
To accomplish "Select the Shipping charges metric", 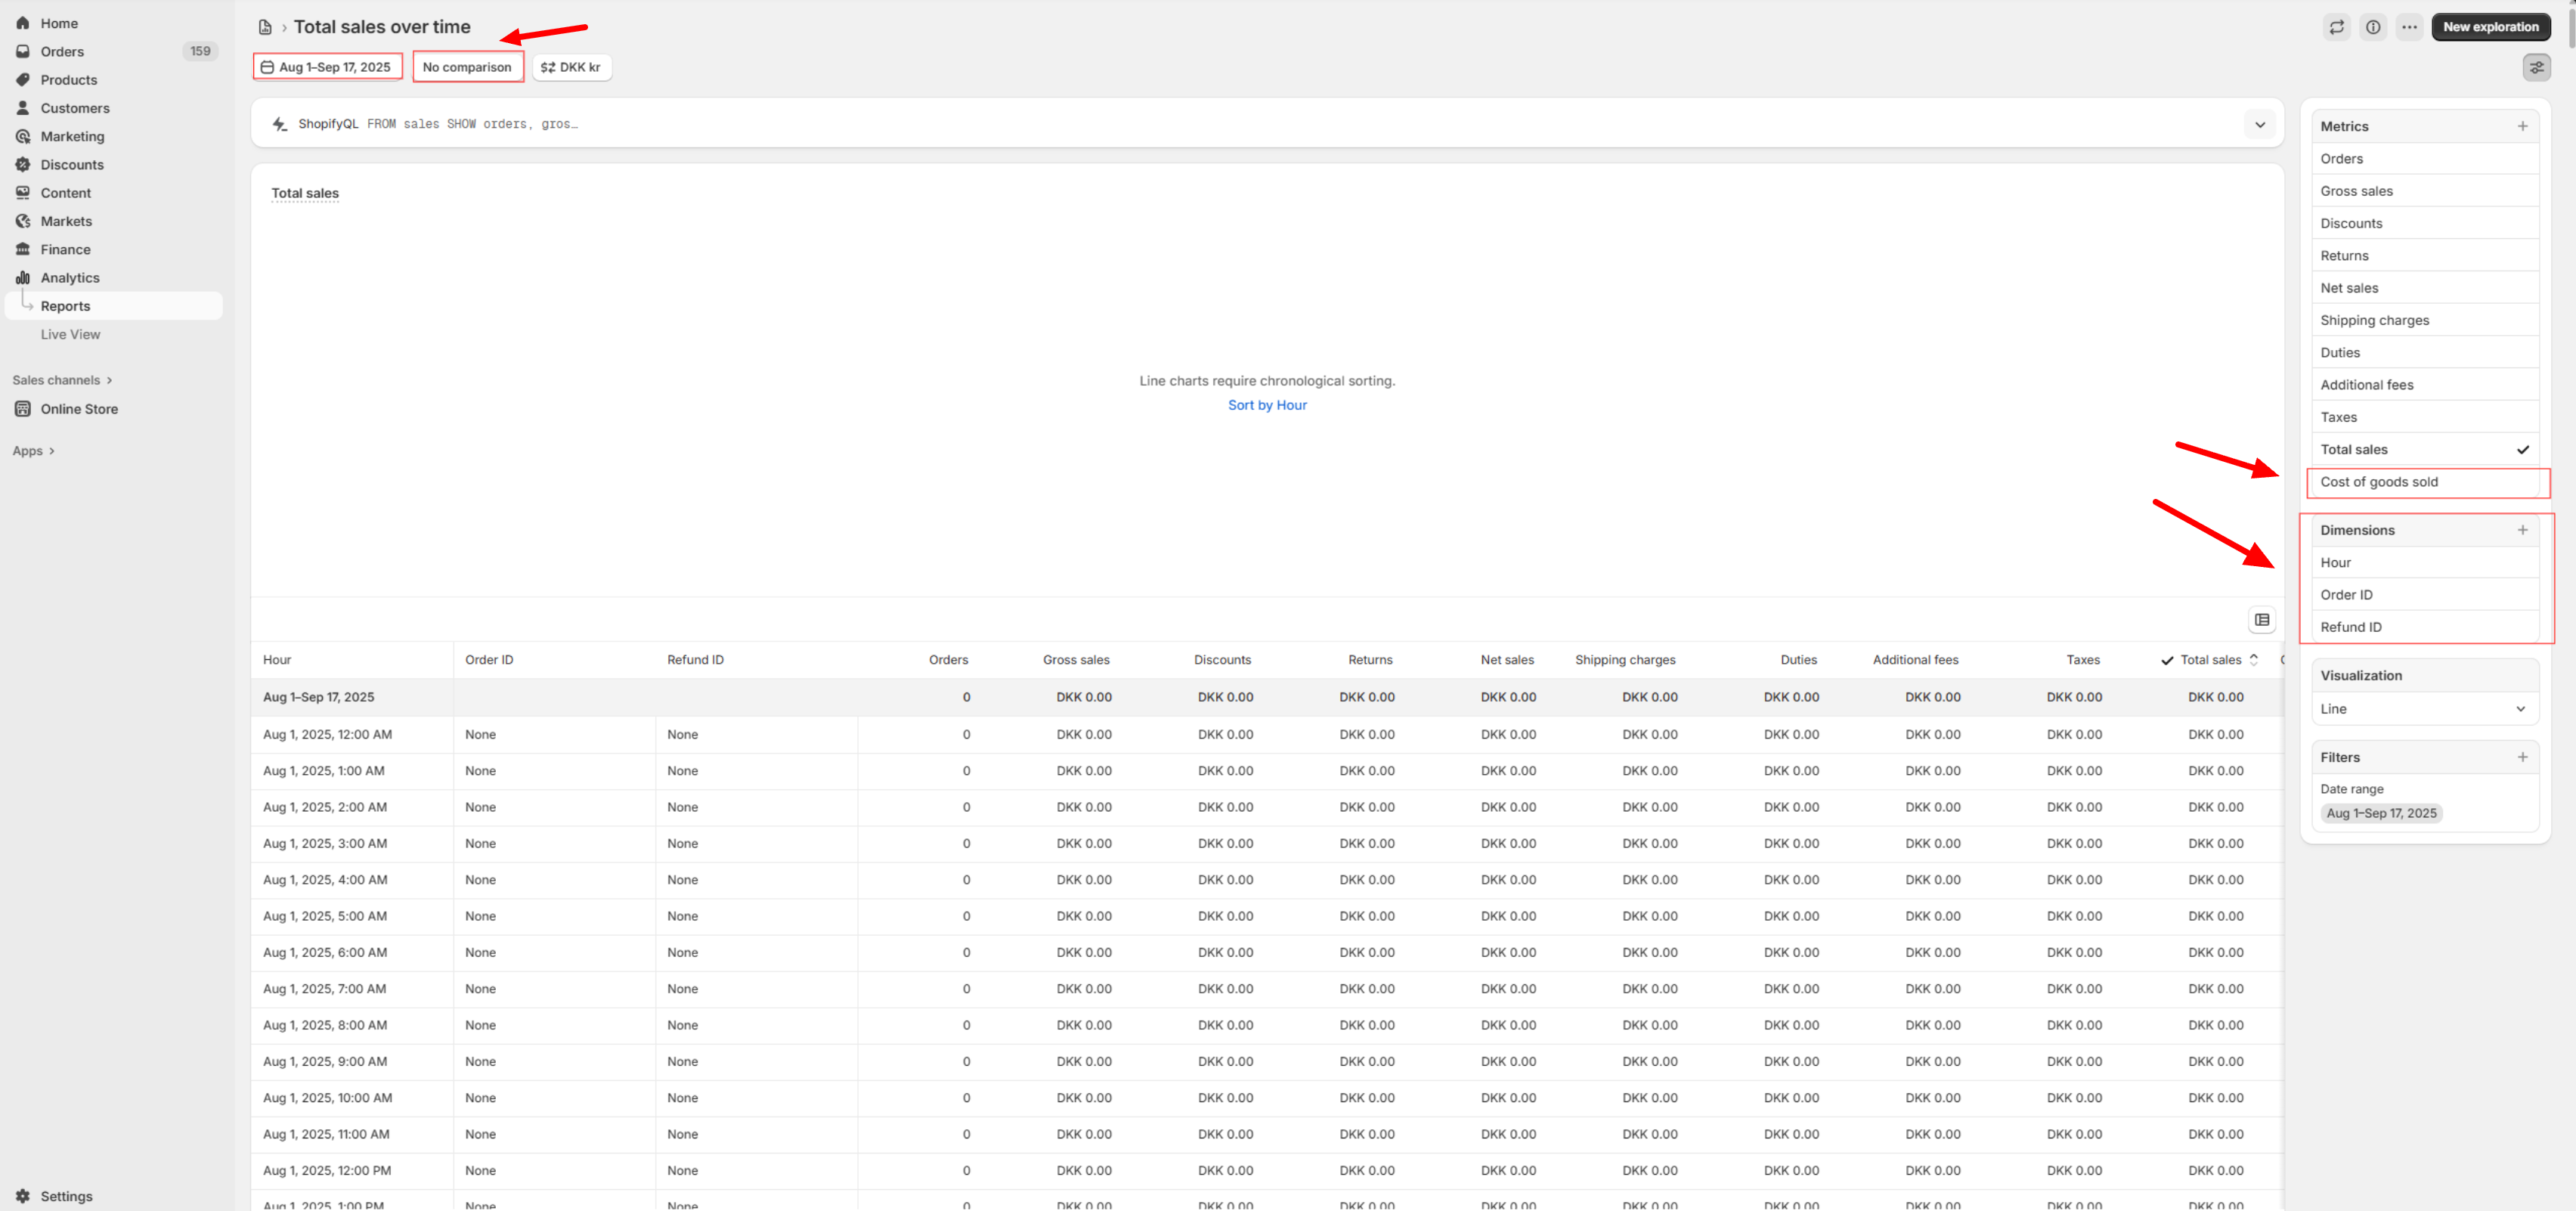I will (2425, 320).
